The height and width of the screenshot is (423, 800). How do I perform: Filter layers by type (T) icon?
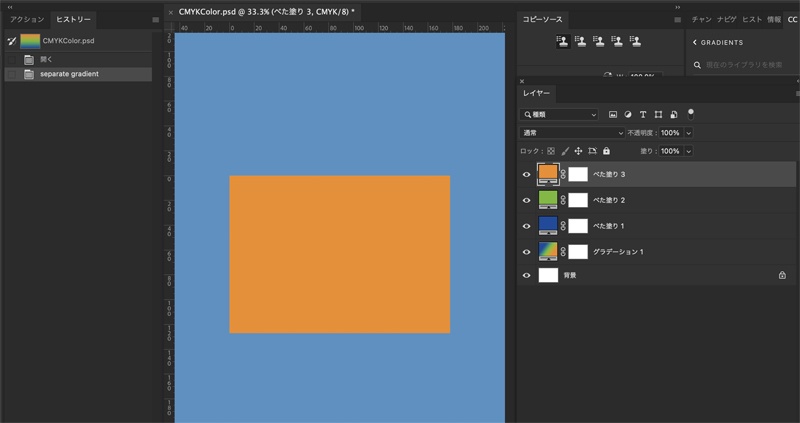point(643,115)
